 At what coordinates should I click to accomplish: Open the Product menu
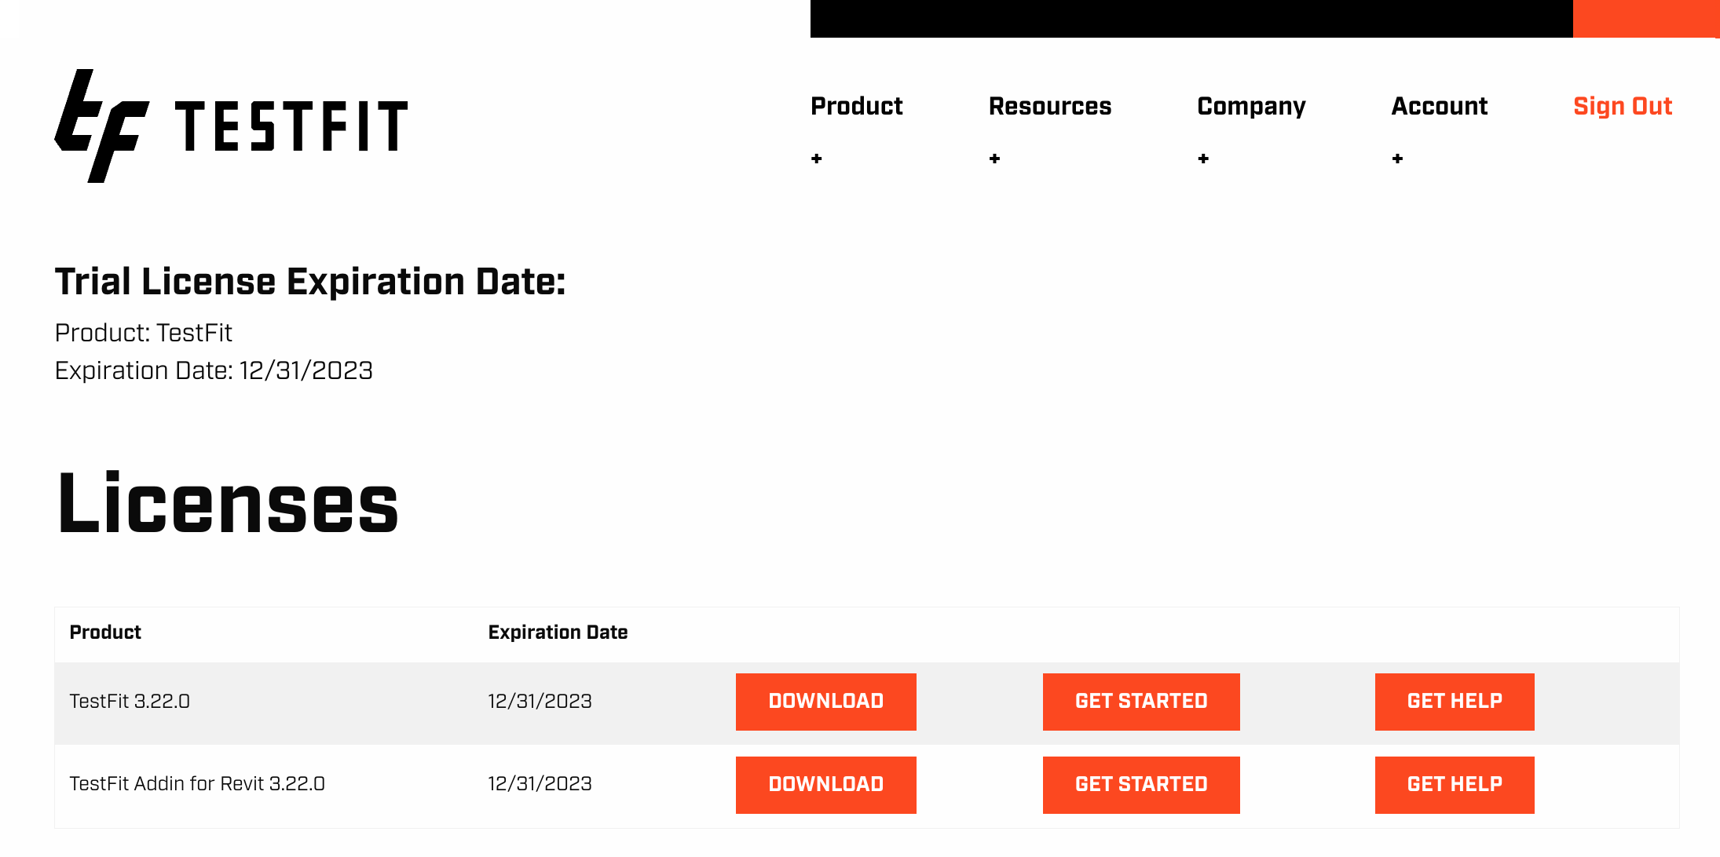(856, 106)
